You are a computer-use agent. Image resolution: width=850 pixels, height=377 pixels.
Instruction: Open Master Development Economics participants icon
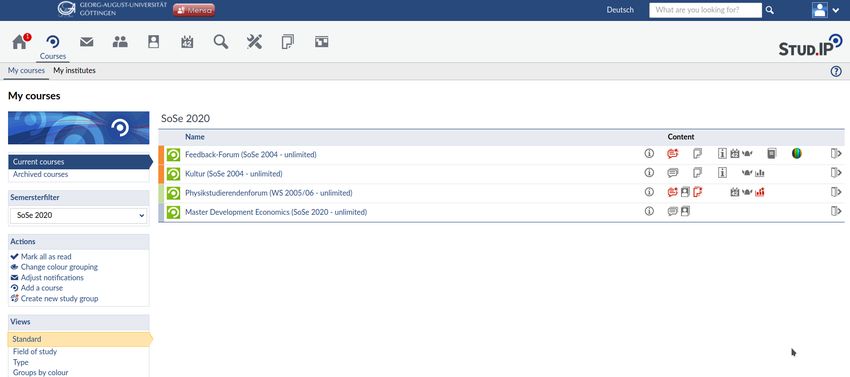click(685, 212)
